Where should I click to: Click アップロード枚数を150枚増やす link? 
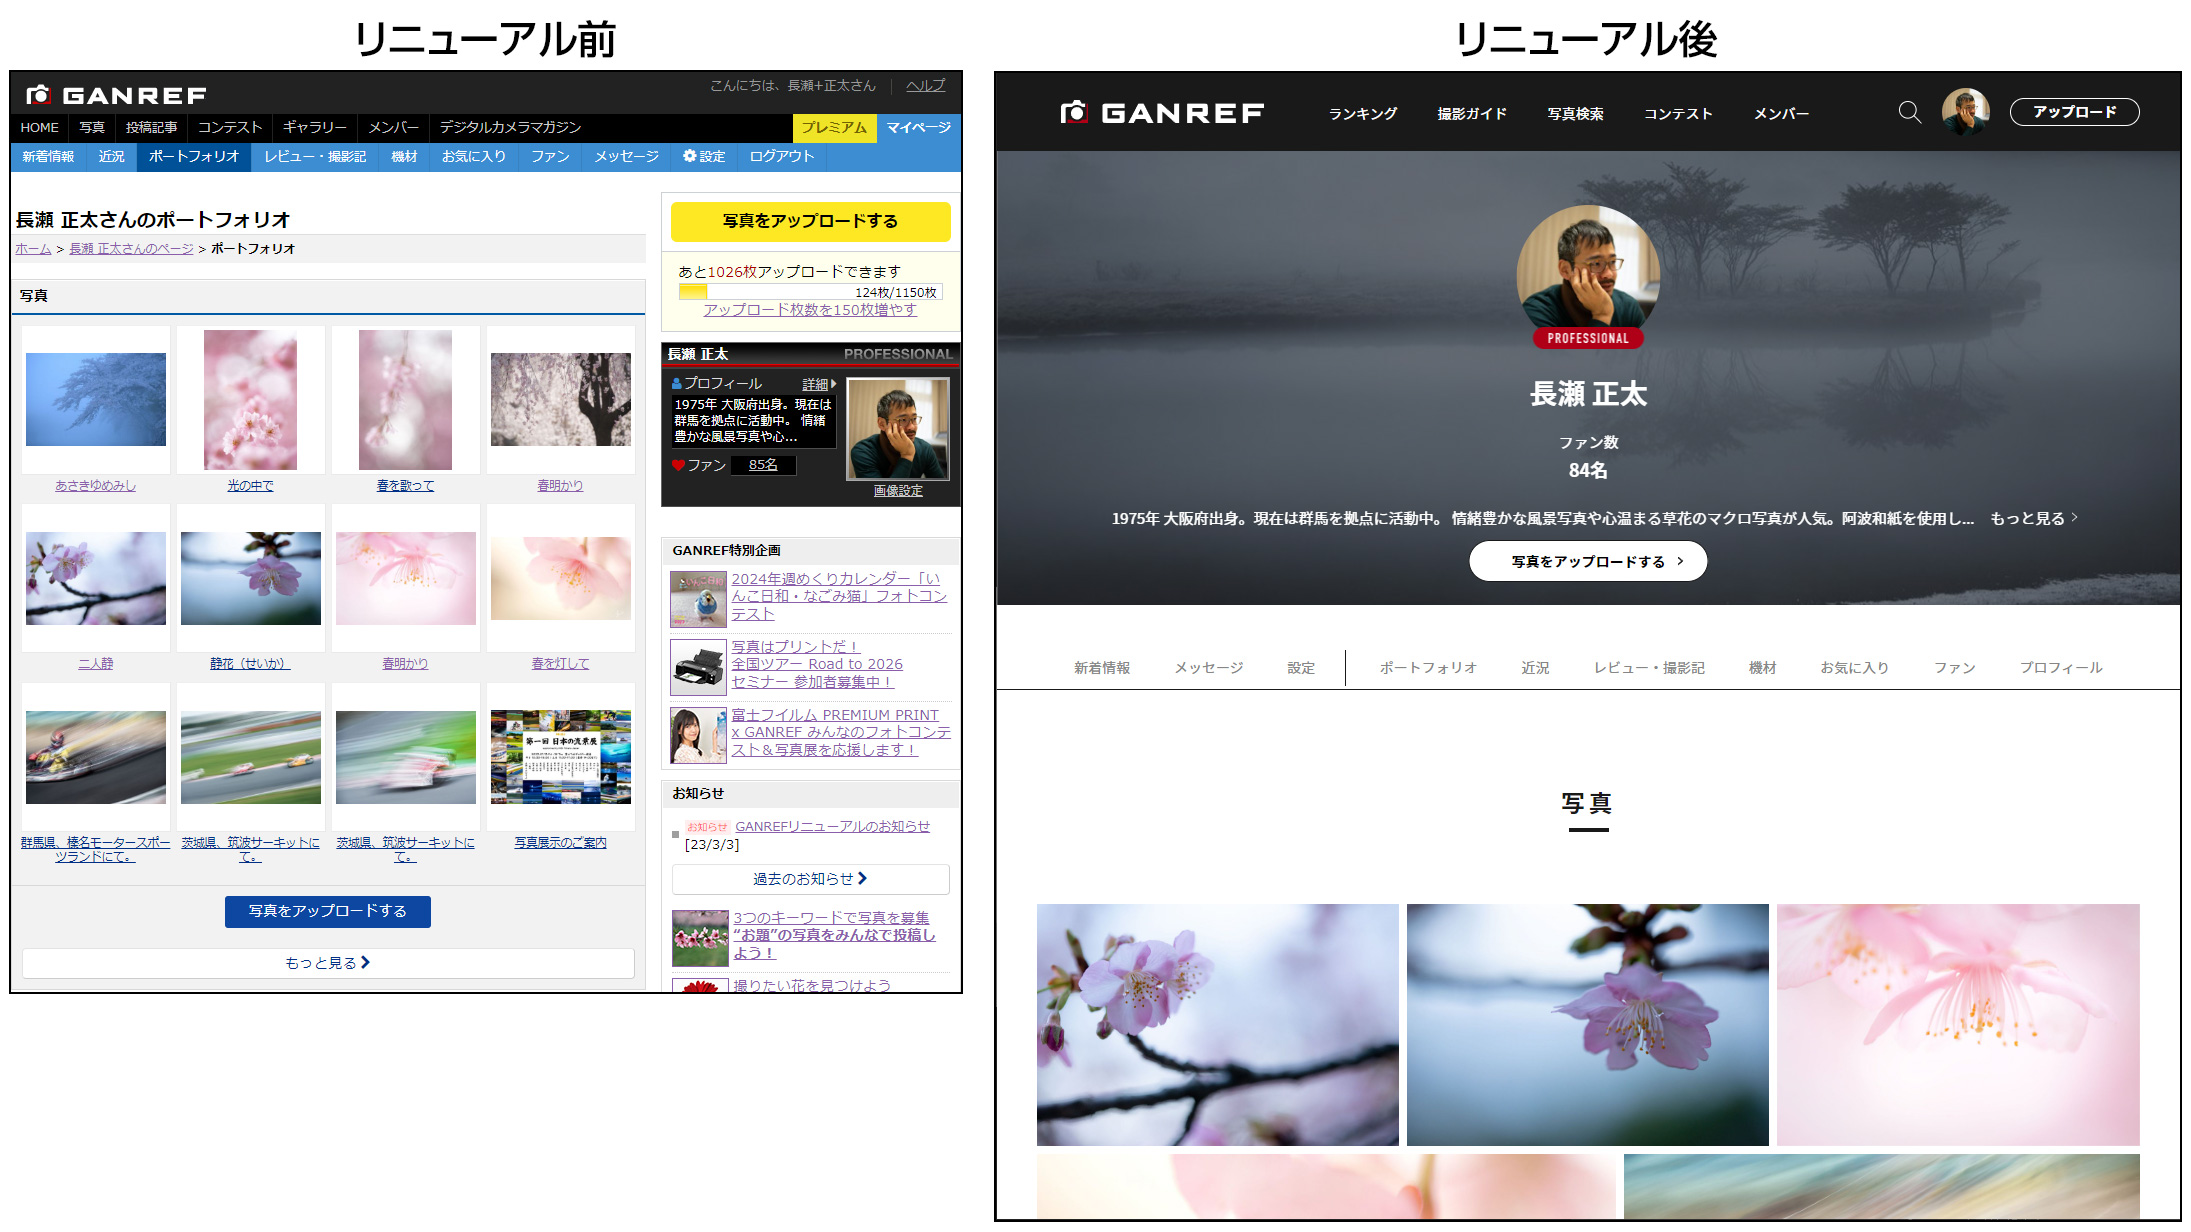tap(810, 310)
